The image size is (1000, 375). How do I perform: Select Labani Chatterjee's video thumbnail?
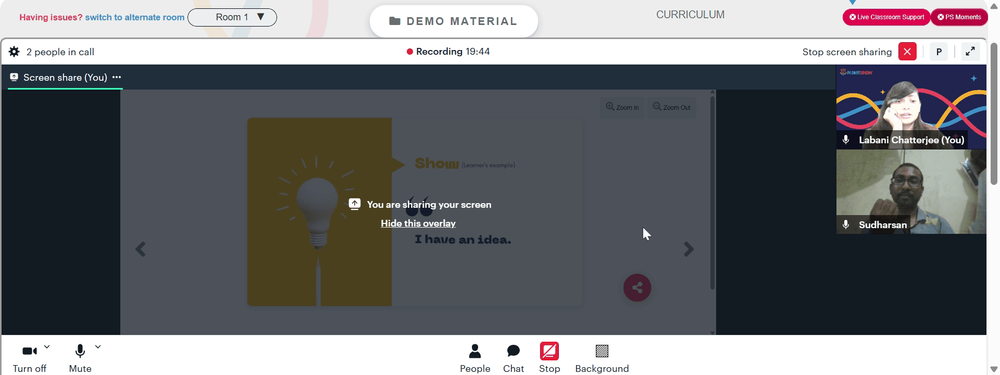[911, 107]
